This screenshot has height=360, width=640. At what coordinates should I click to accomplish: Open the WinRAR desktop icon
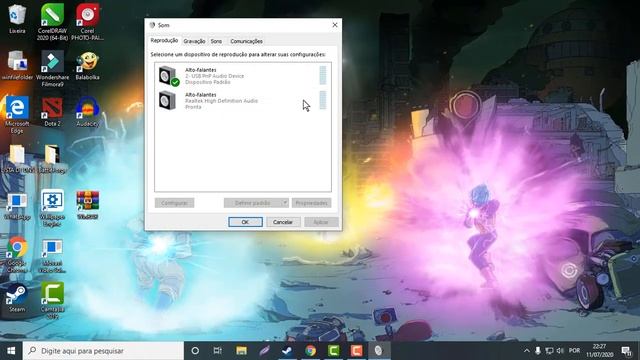point(87,205)
